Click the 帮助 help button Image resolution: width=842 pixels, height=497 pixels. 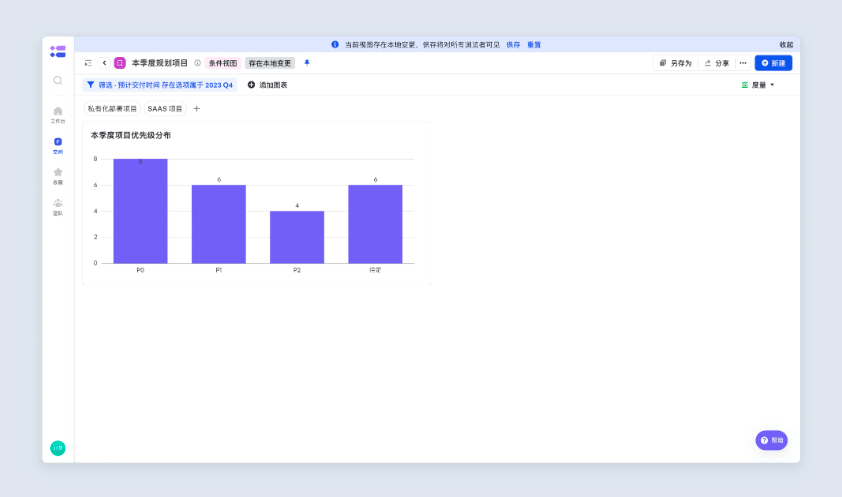point(772,440)
